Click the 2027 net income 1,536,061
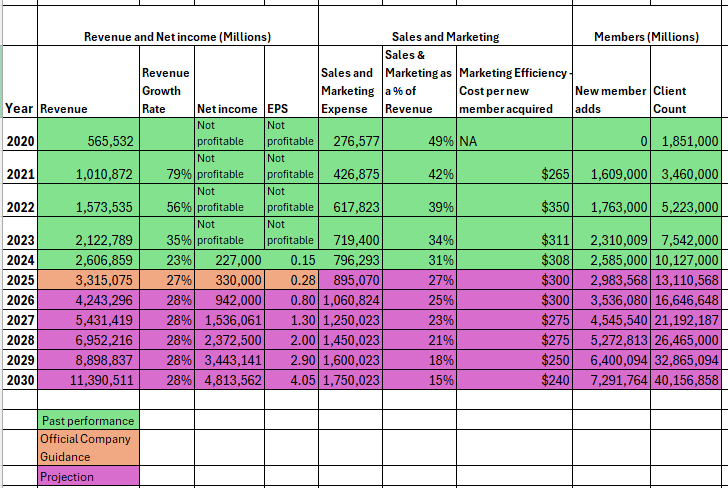This screenshot has height=488, width=728. click(229, 320)
